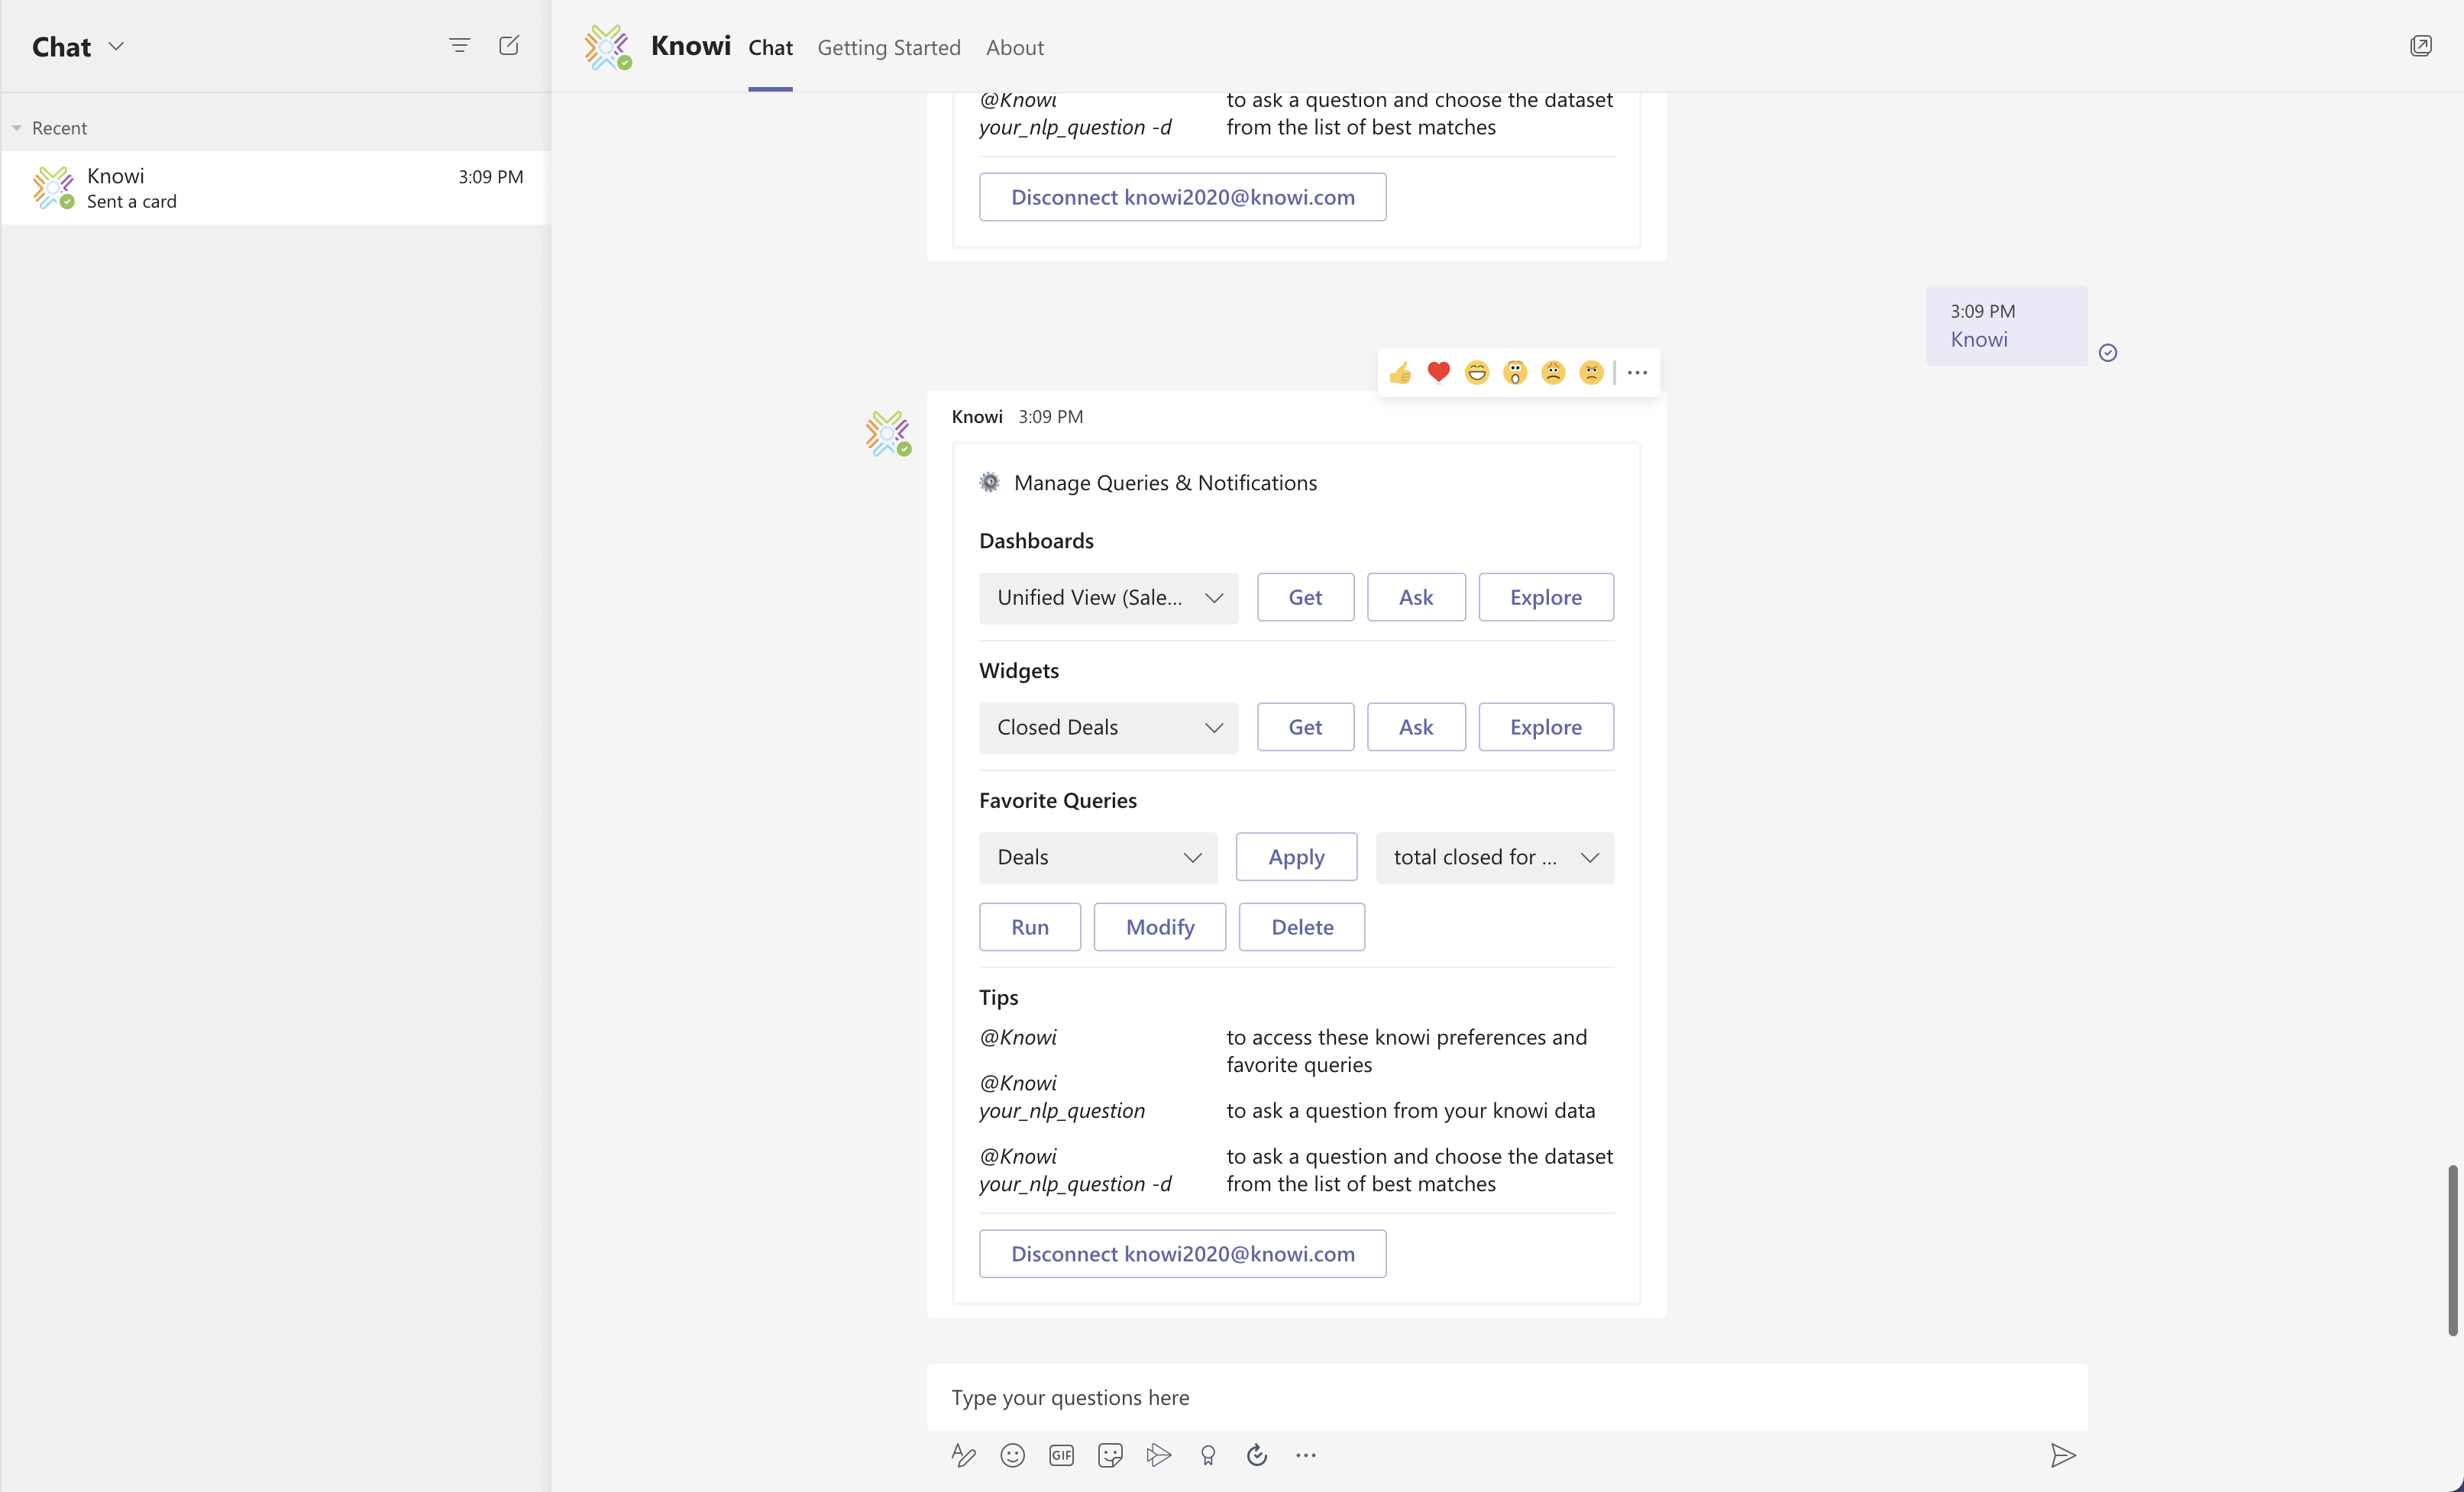This screenshot has height=1492, width=2464.
Task: Expand the Unified View dashboards dropdown
Action: point(1108,598)
